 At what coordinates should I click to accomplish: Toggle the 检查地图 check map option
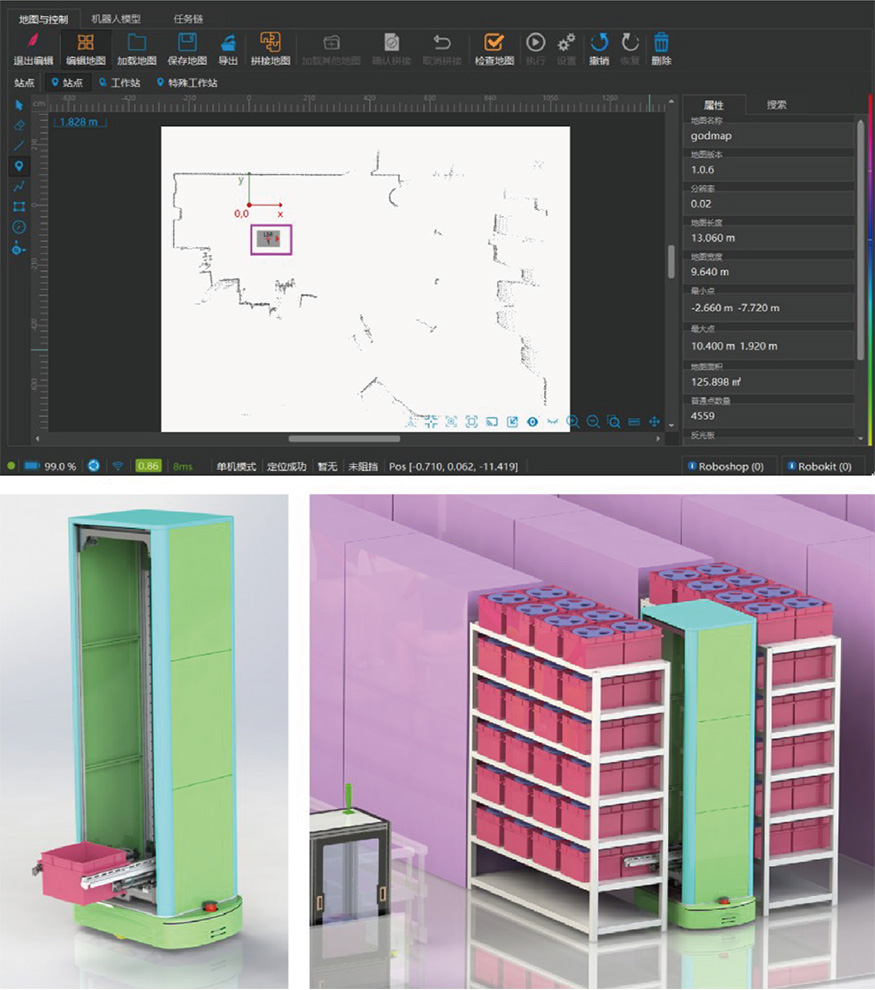[493, 43]
